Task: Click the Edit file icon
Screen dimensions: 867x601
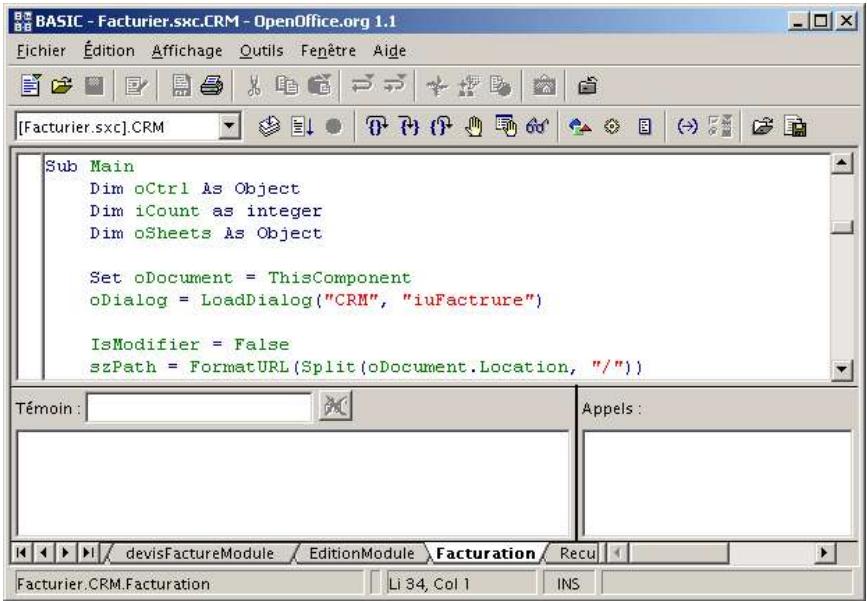Action: [136, 86]
